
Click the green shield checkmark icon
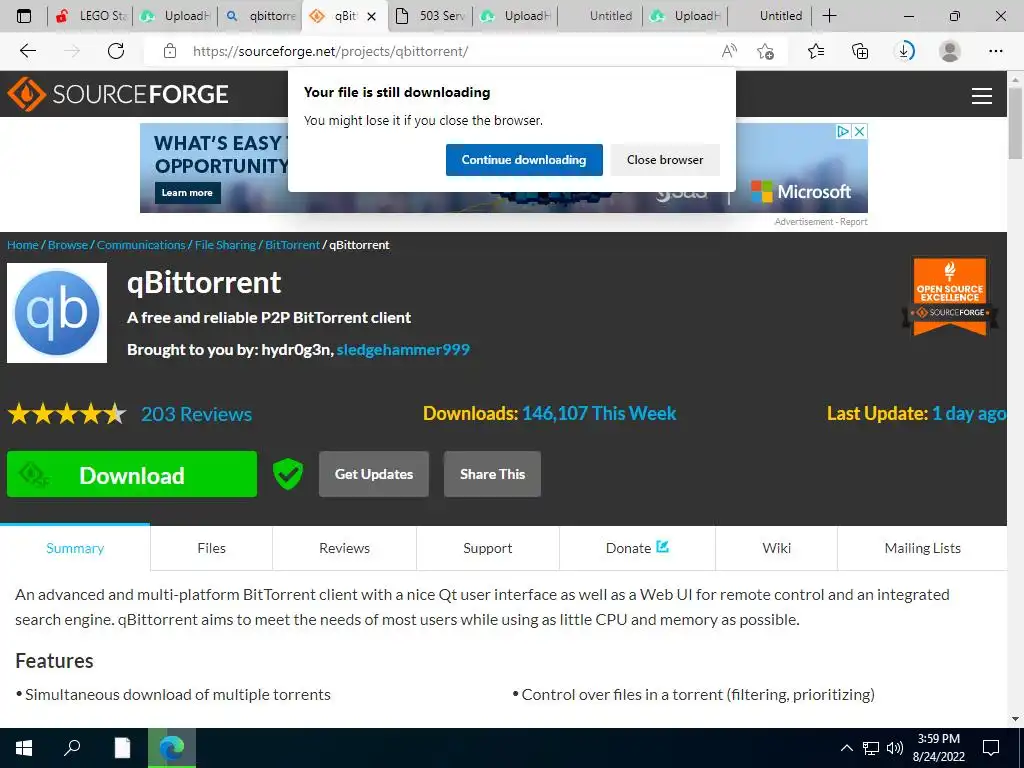coord(287,474)
